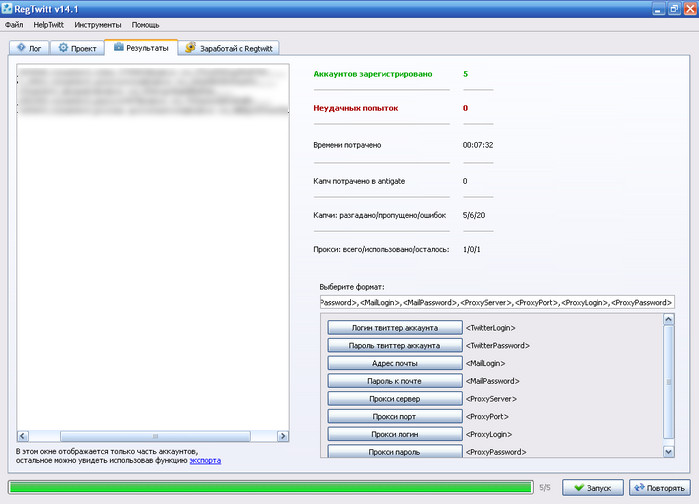Click the results list scroll left arrow
Viewport: 699px width, 504px height.
click(23, 436)
